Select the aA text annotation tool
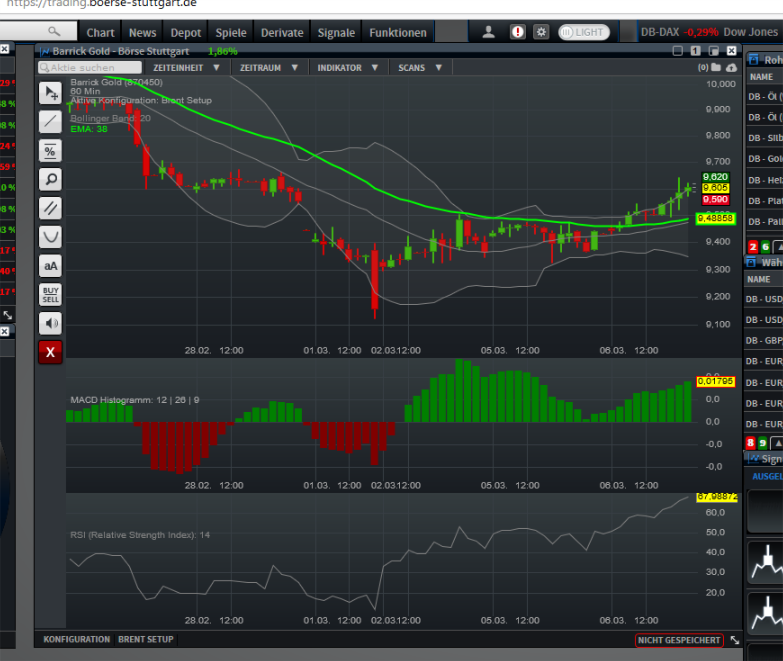 click(x=50, y=266)
